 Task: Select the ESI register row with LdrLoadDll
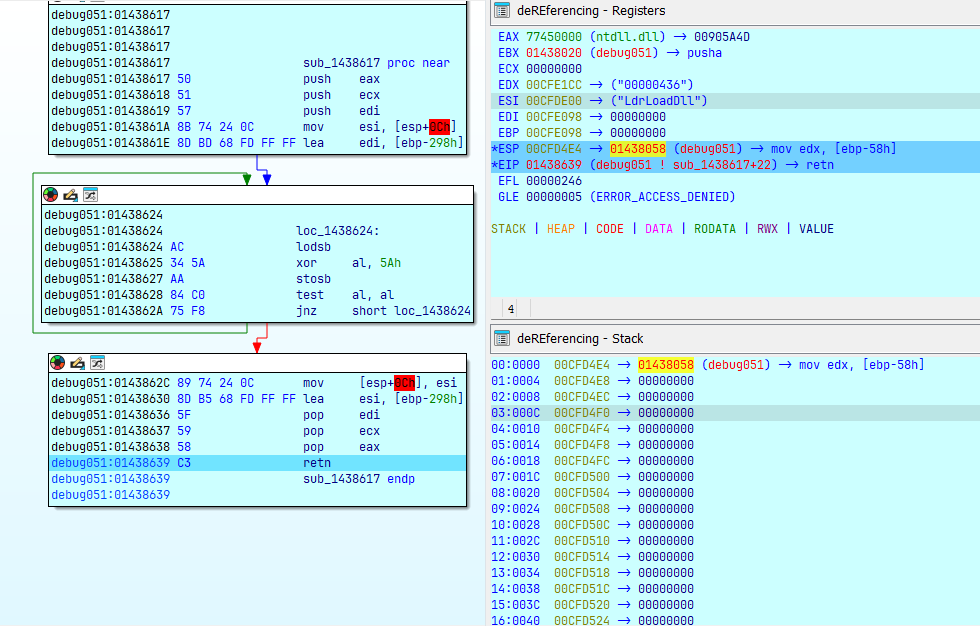pyautogui.click(x=602, y=101)
